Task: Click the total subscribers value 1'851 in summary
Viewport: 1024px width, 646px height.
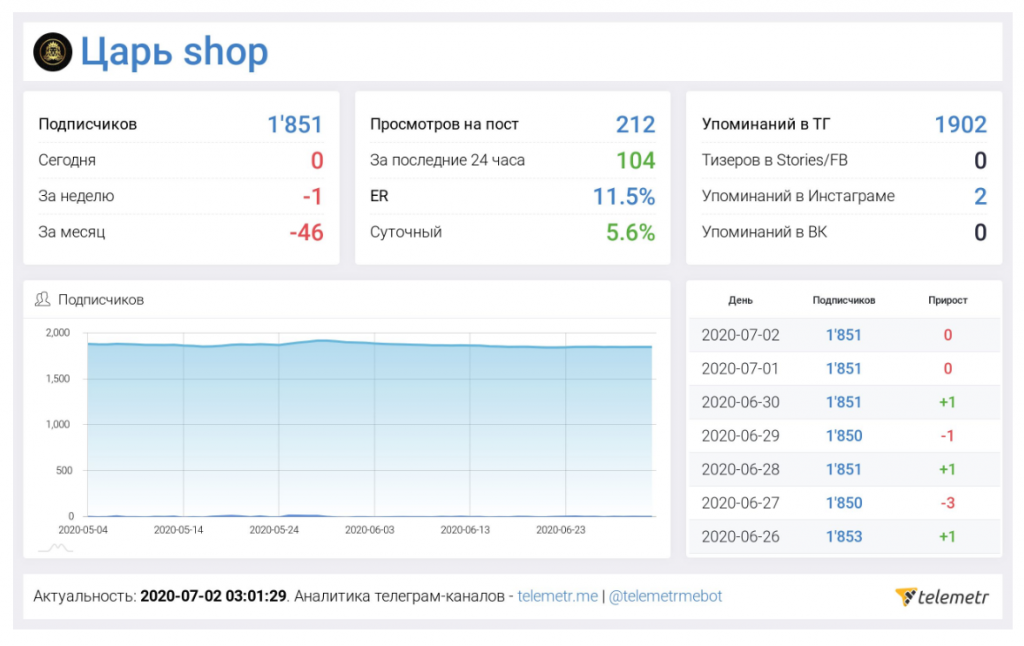Action: point(295,125)
